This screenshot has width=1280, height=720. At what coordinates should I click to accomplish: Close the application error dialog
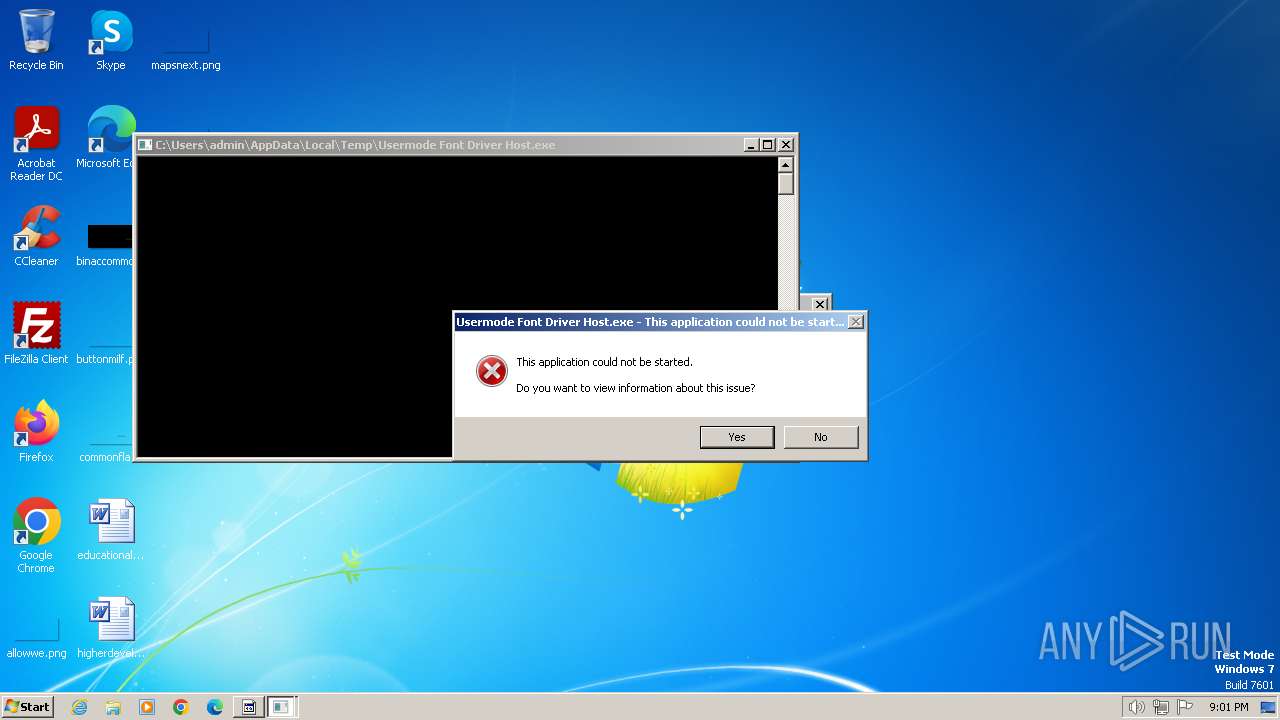pyautogui.click(x=856, y=322)
